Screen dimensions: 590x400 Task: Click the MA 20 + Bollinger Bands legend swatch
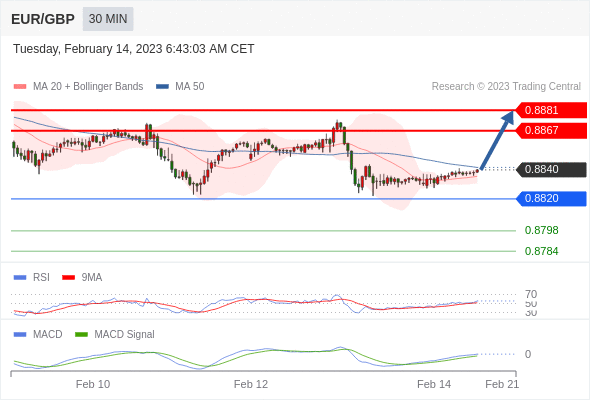20,87
